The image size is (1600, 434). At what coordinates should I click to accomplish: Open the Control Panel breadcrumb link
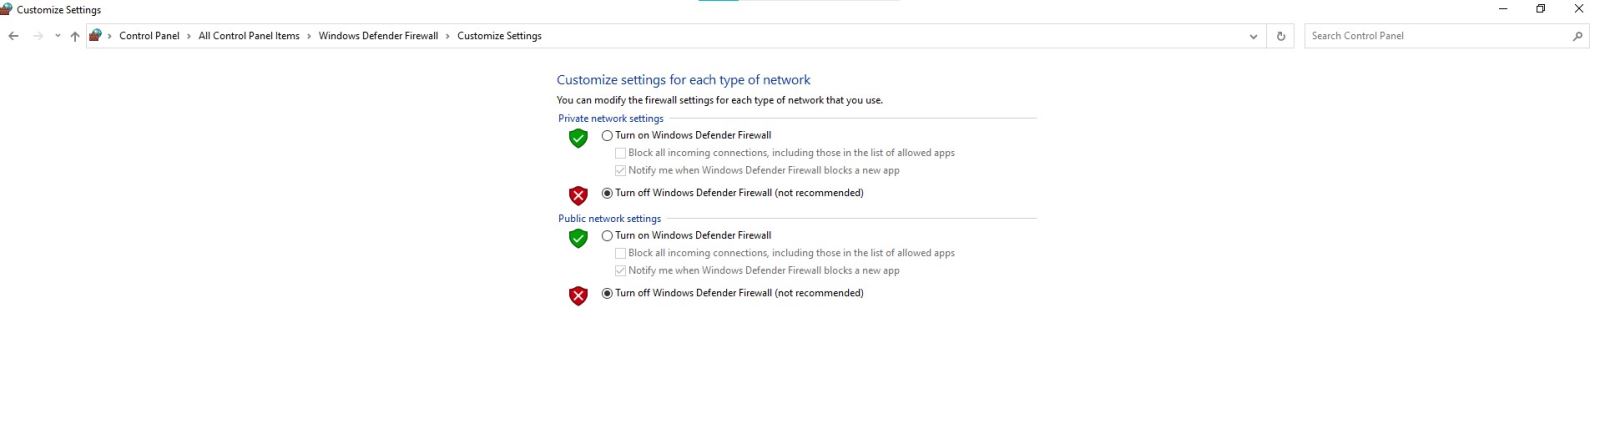149,36
